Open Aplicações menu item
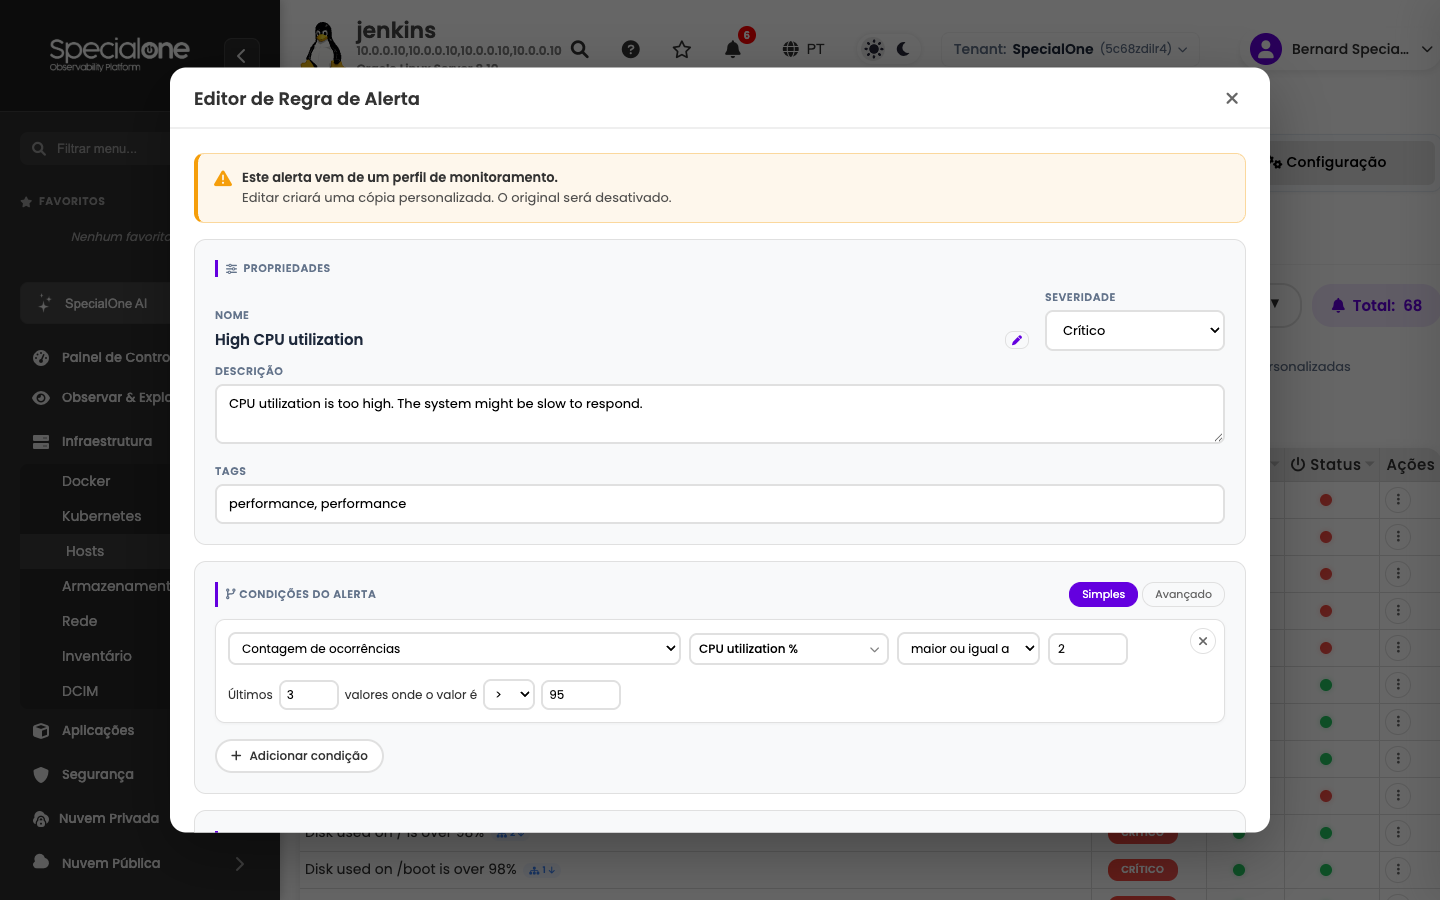 [x=100, y=730]
